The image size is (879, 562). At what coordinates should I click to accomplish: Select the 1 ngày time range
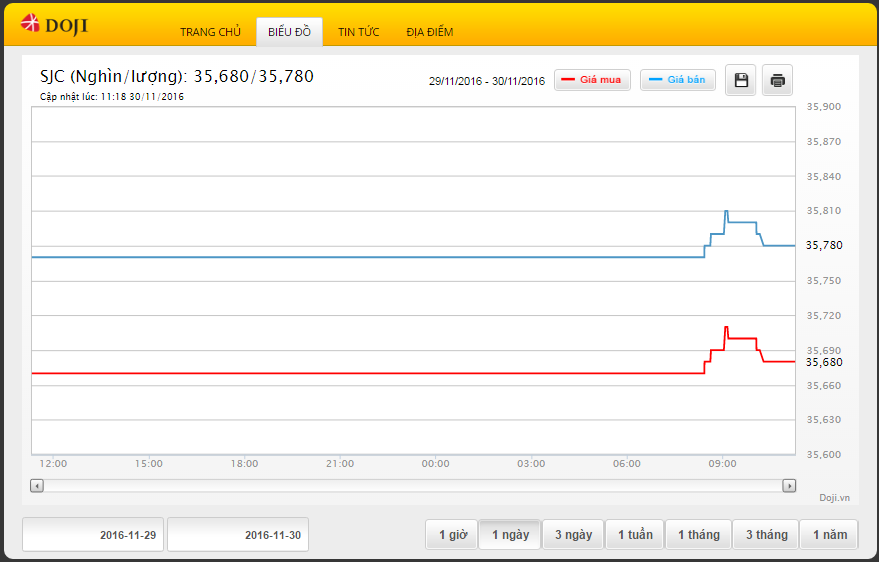tap(510, 535)
